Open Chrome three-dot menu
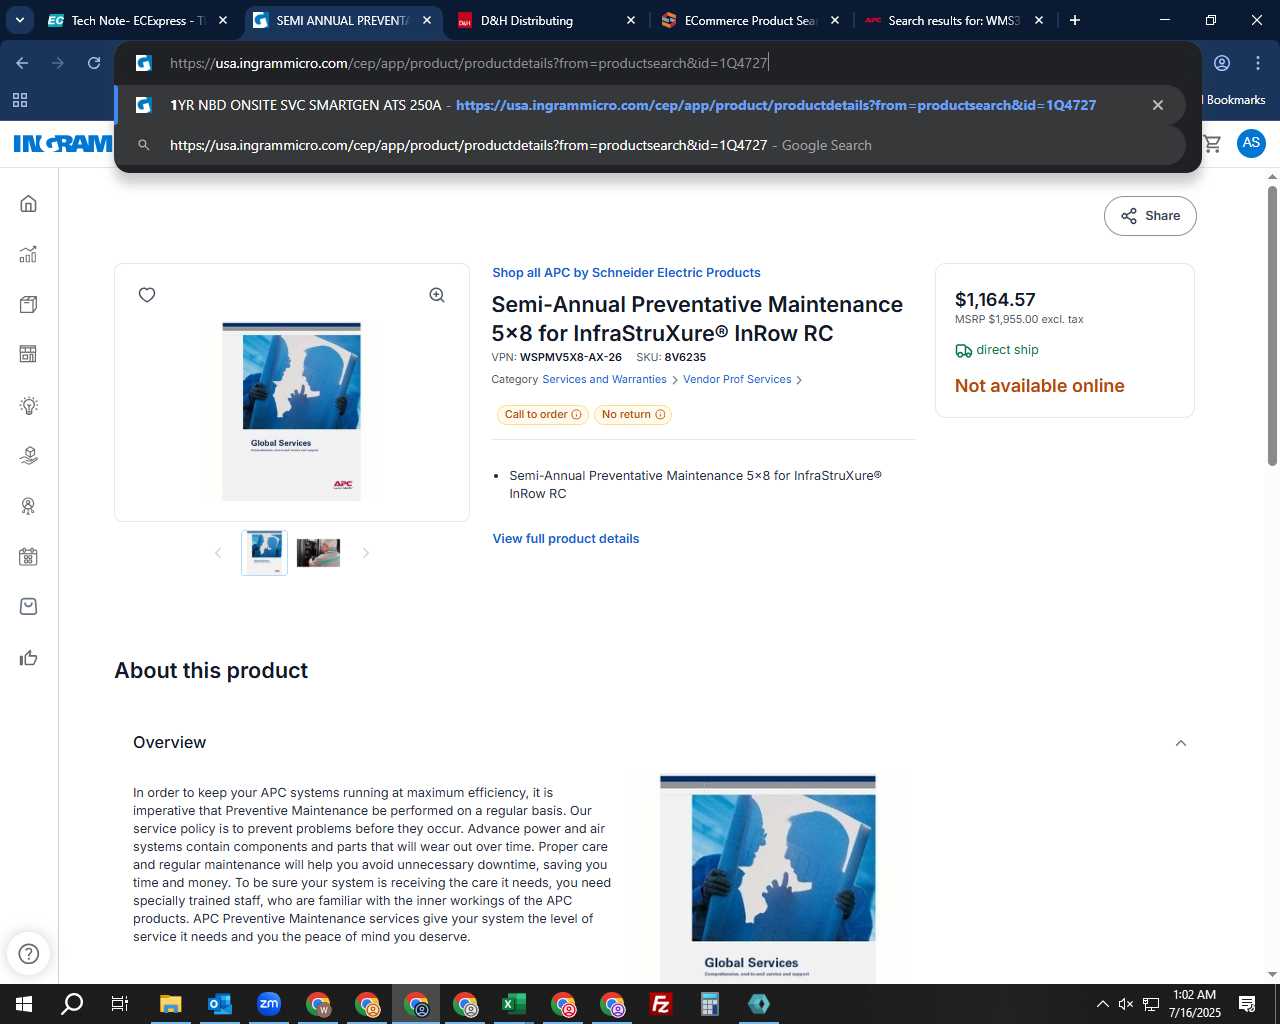The width and height of the screenshot is (1280, 1024). click(x=1258, y=63)
